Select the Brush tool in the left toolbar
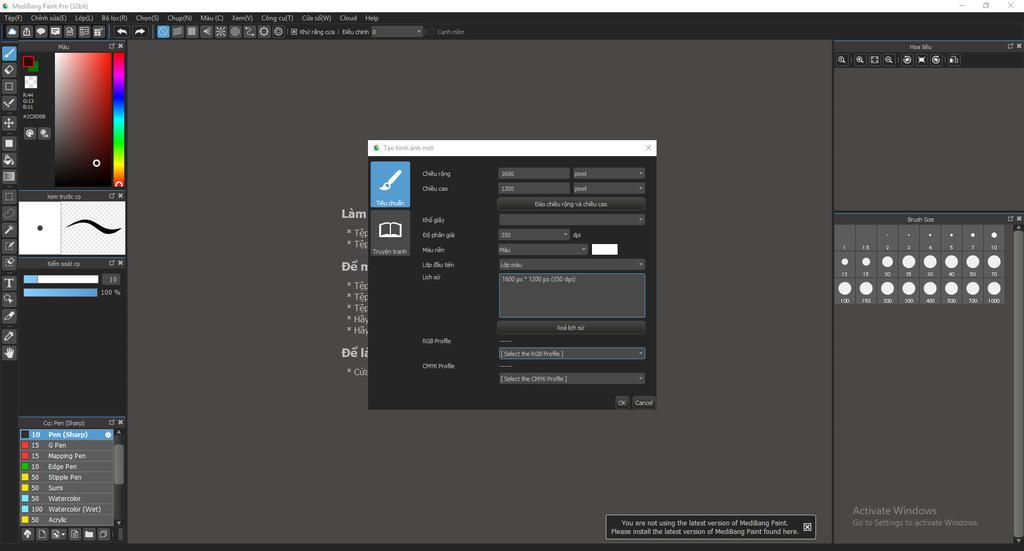Image resolution: width=1024 pixels, height=551 pixels. pos(9,54)
